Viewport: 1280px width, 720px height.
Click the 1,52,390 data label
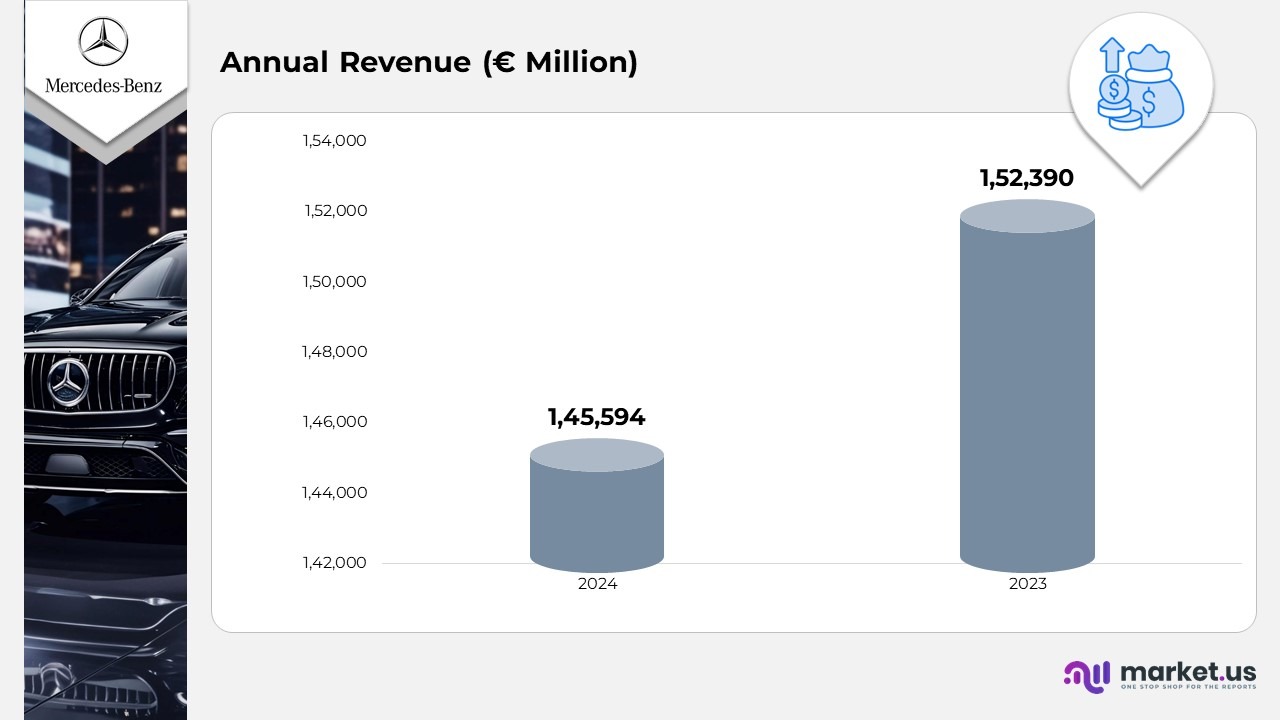pos(1026,179)
